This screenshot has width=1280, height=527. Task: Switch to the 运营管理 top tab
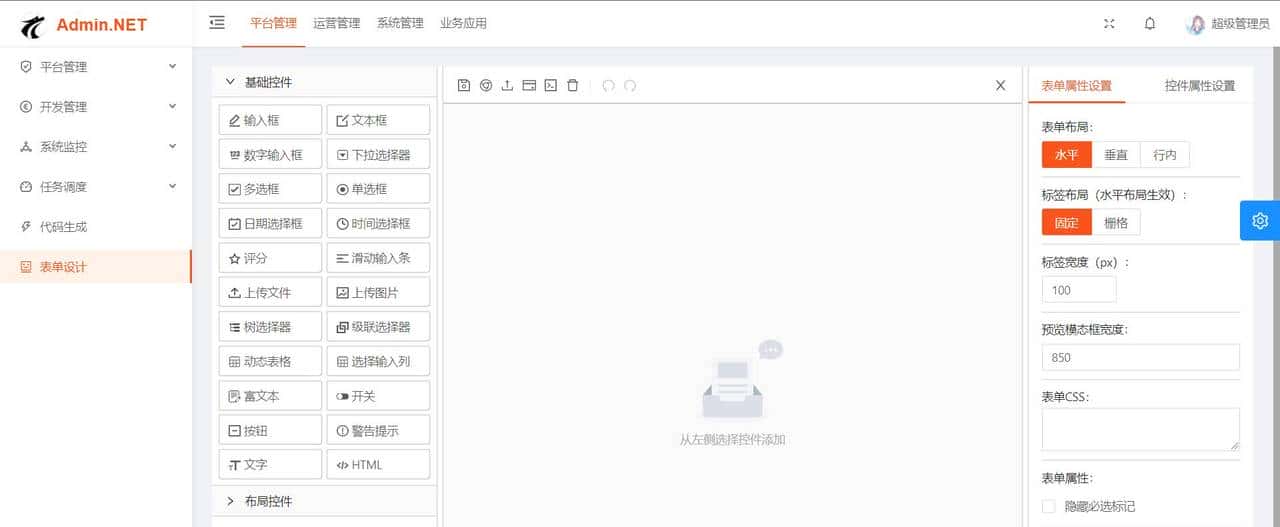336,23
